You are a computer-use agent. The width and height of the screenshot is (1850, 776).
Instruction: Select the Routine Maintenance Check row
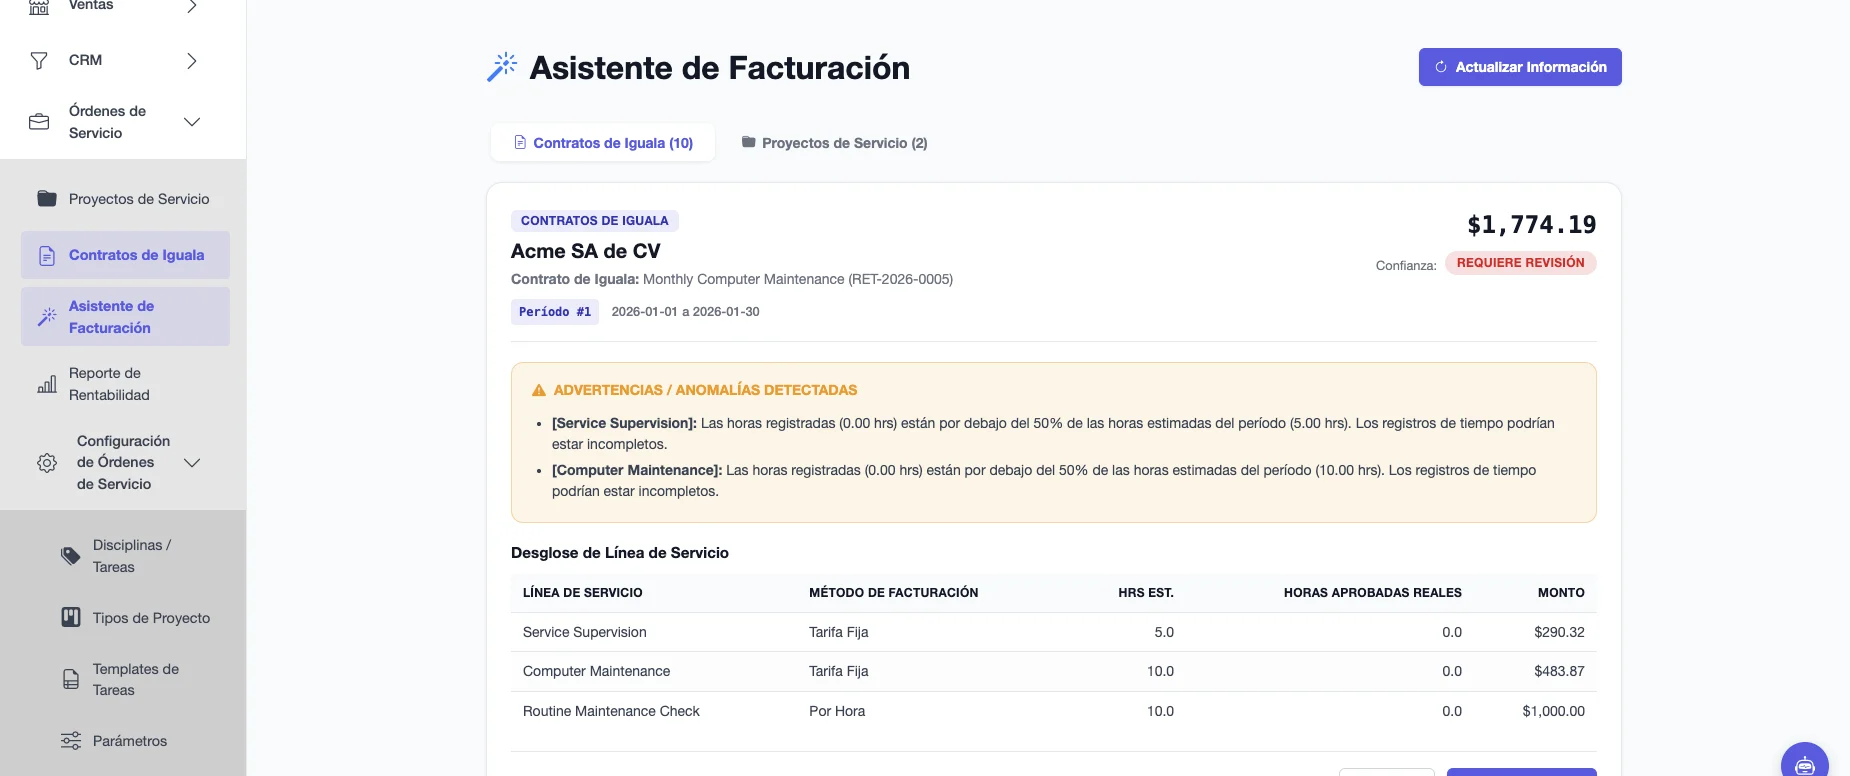point(1054,711)
